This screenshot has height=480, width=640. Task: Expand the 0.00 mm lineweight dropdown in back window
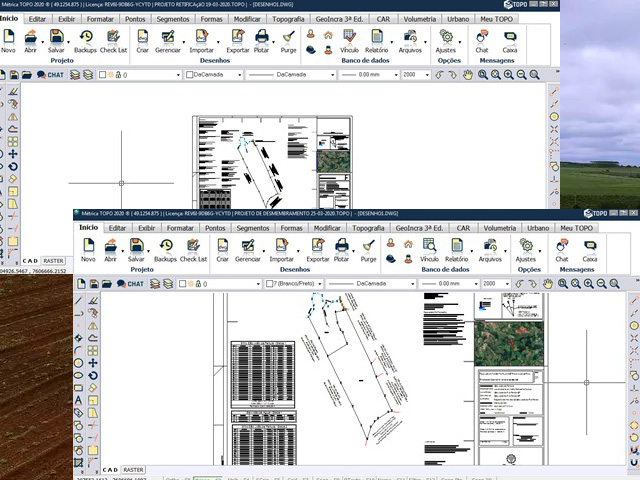pos(370,75)
